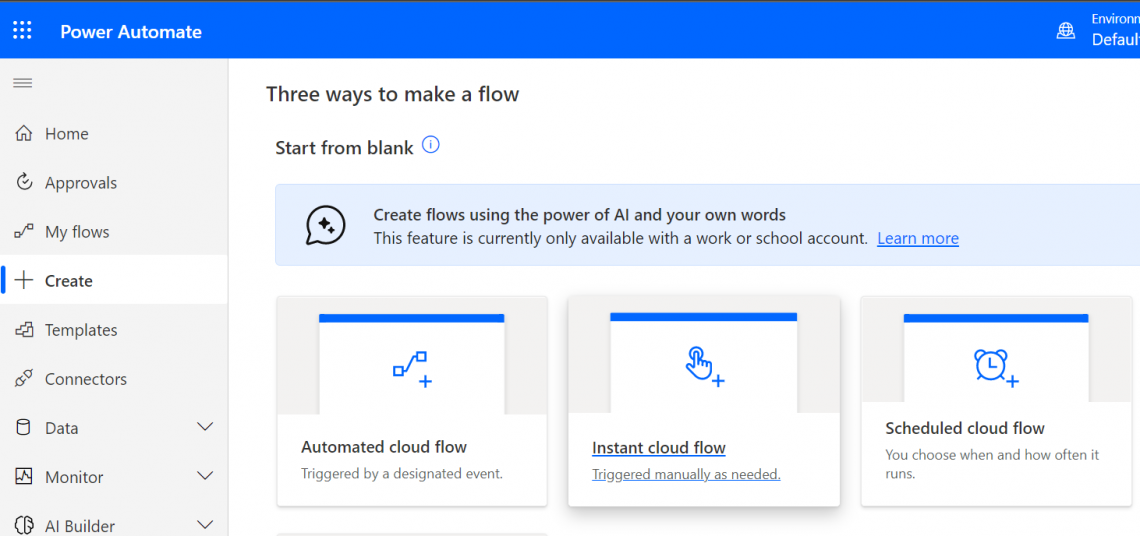Expand the Monitor section chevron
Screen dimensions: 1140x536
(x=205, y=476)
